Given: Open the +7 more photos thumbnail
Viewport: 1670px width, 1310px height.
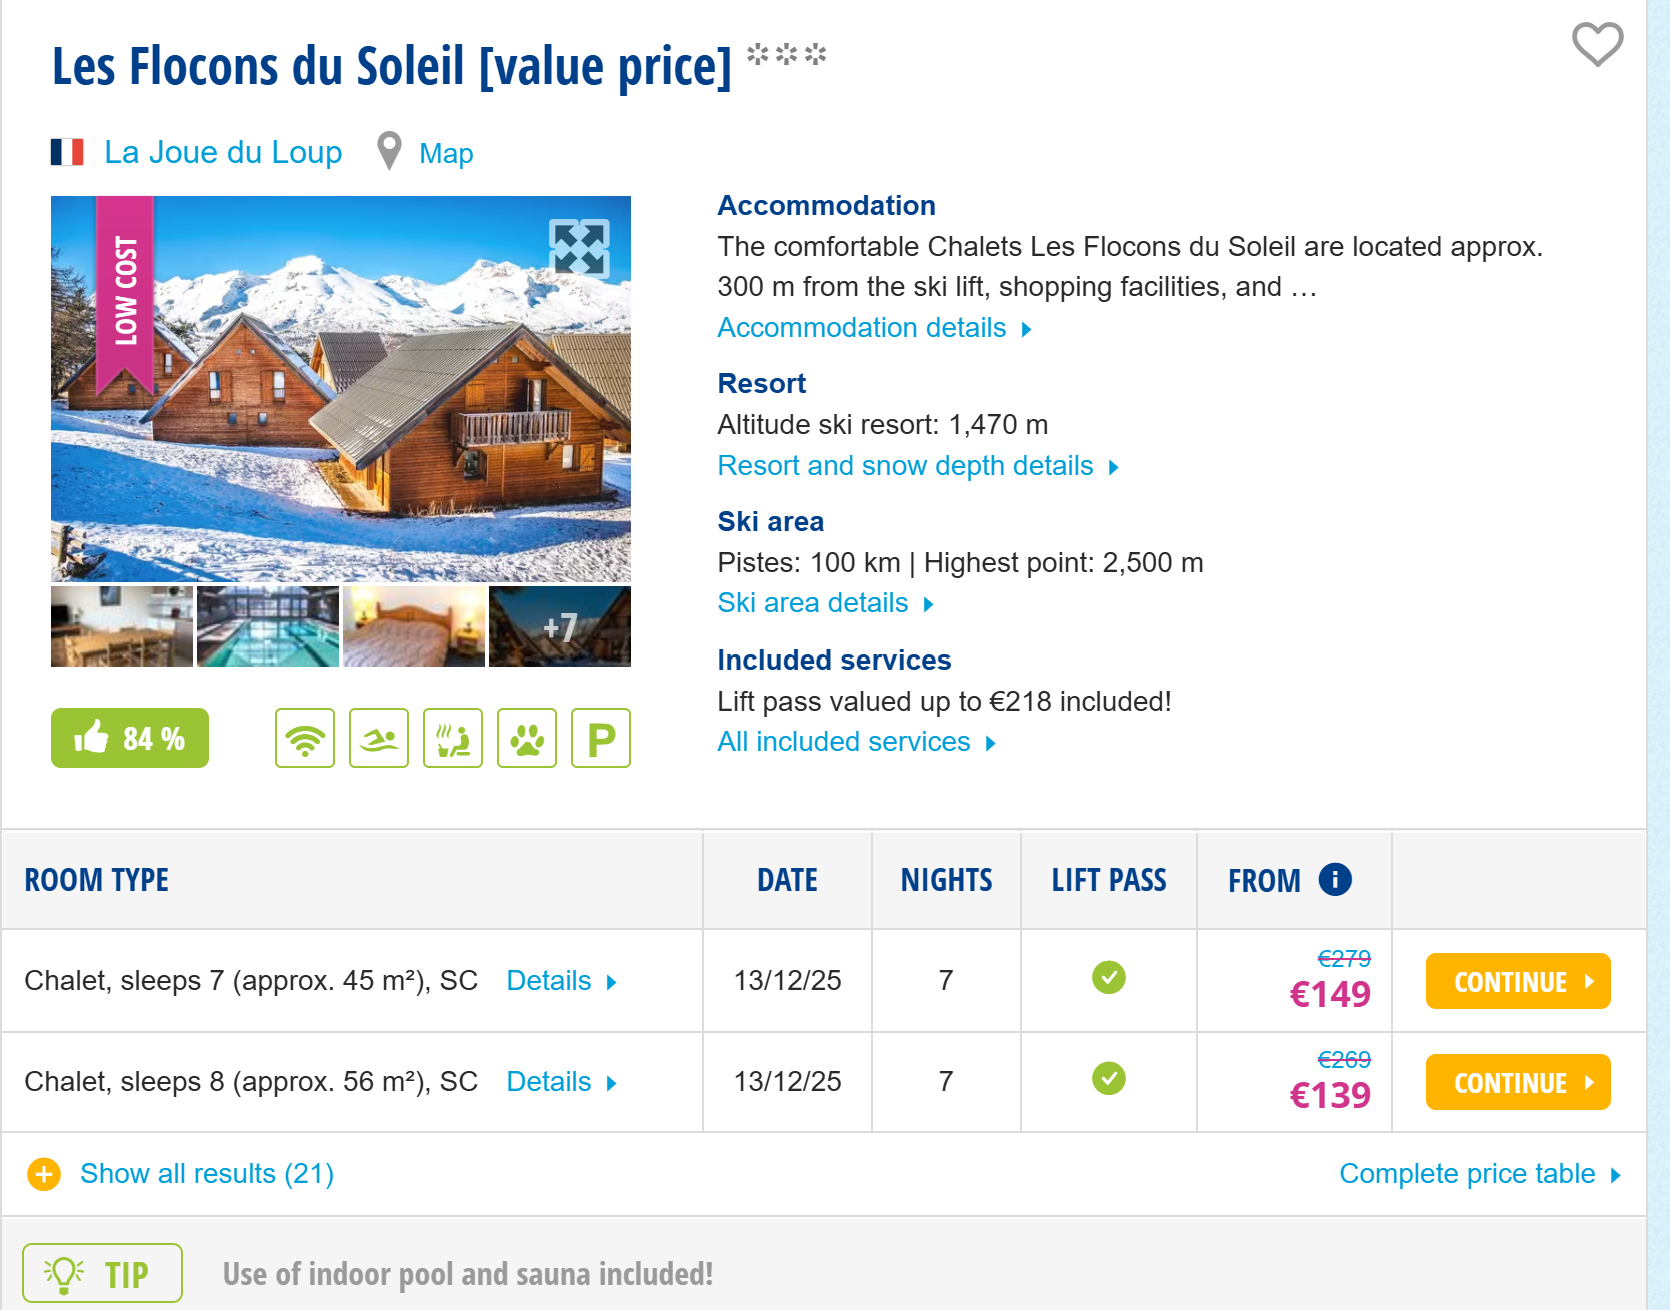Looking at the screenshot, I should 560,626.
